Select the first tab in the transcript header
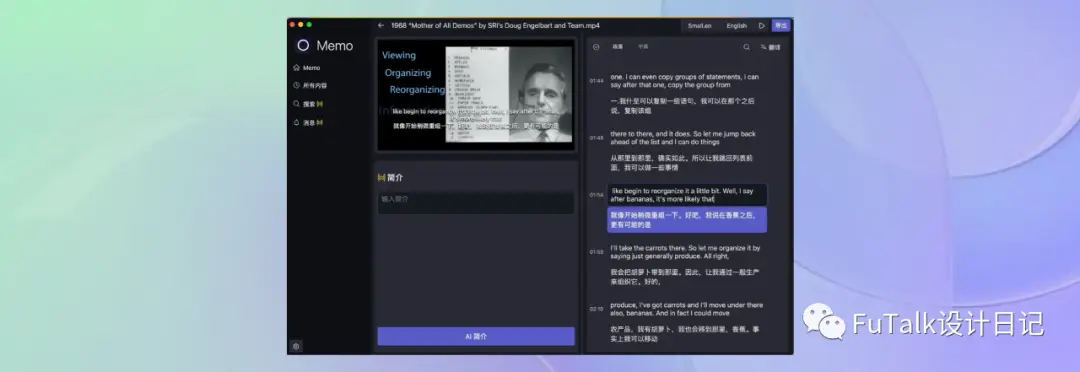 (x=618, y=47)
